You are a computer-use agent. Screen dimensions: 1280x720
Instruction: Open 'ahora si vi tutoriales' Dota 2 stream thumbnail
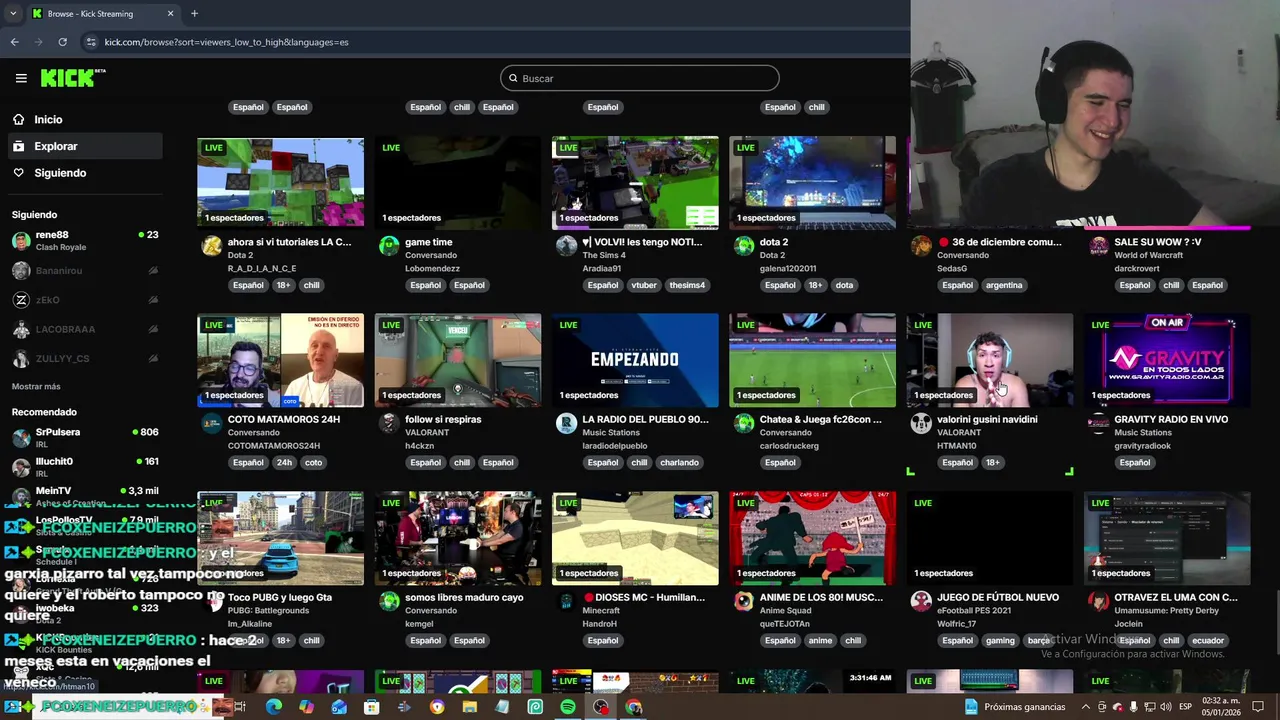click(280, 181)
